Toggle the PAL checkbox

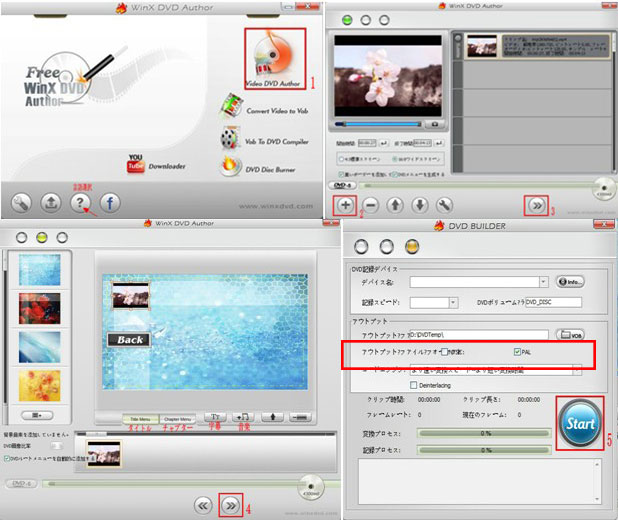coord(517,352)
